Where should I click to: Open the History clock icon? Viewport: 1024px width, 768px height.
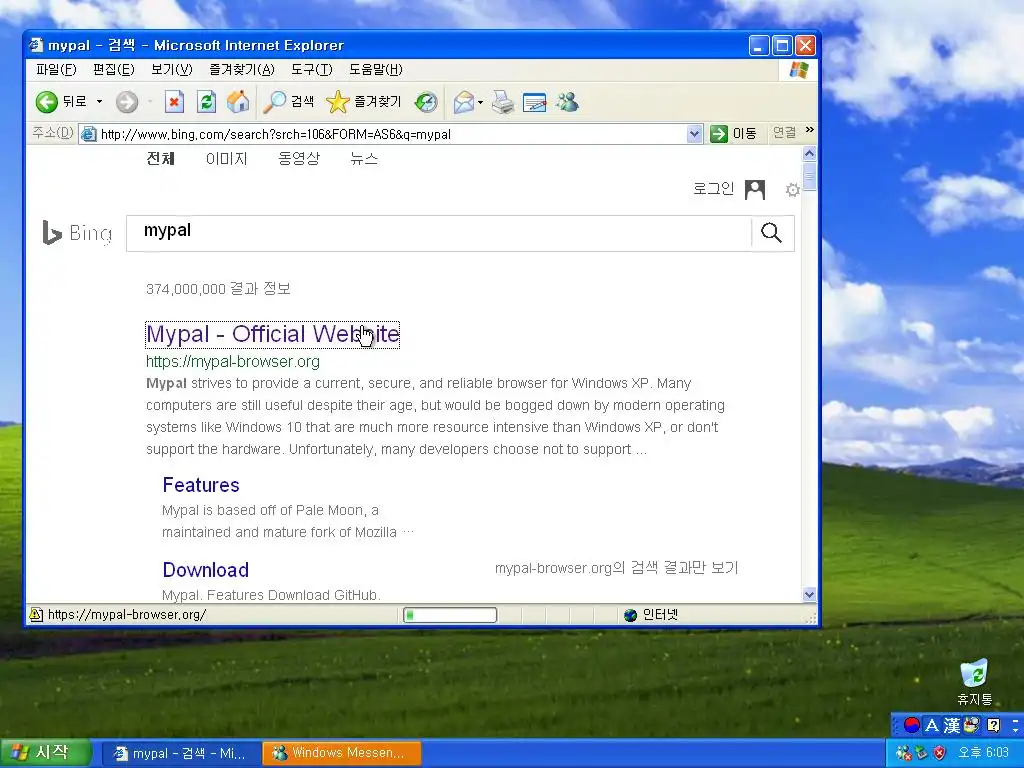[426, 102]
